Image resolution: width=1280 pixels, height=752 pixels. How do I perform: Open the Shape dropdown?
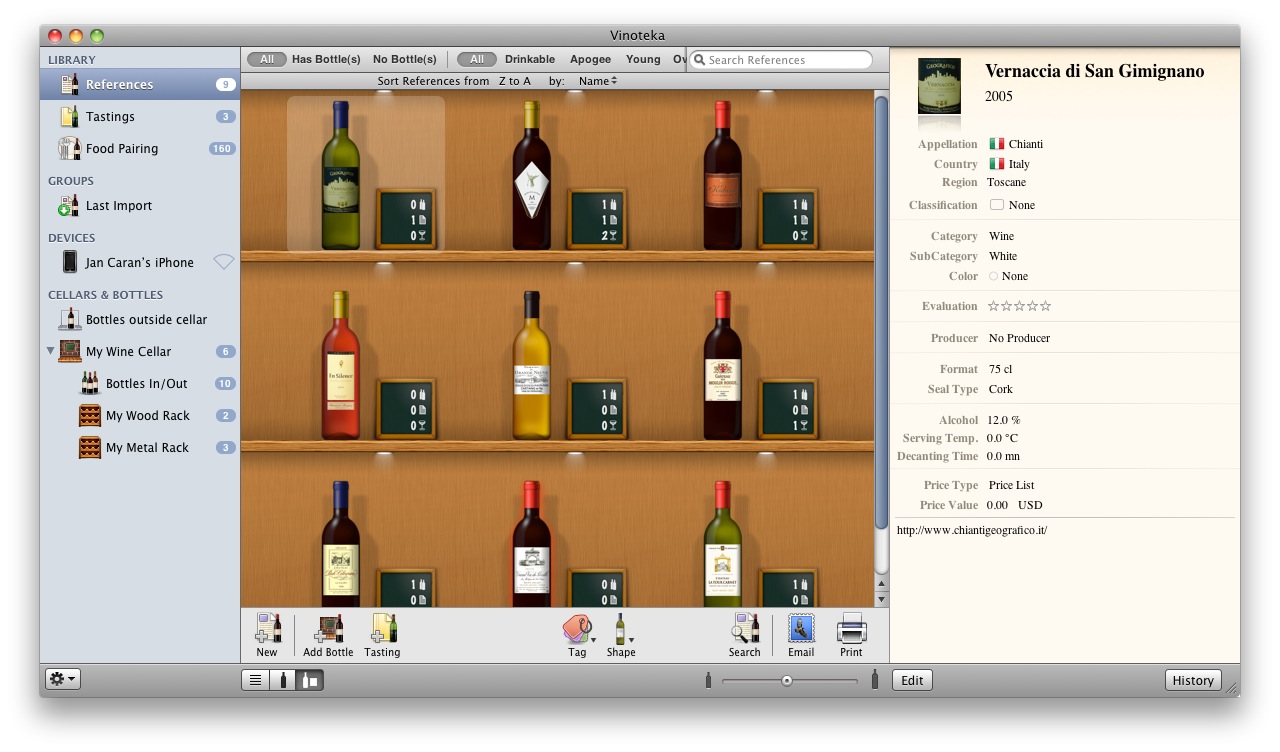click(x=621, y=632)
